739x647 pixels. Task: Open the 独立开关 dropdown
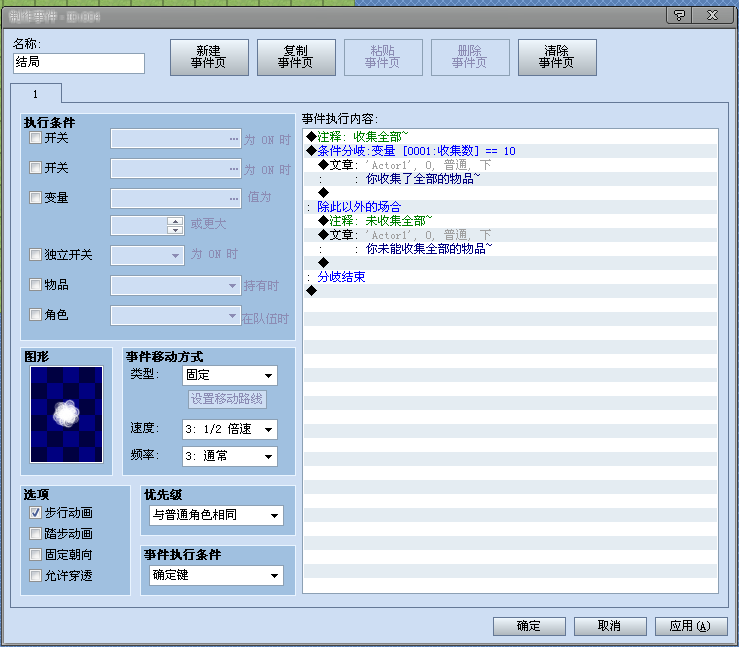(x=147, y=255)
